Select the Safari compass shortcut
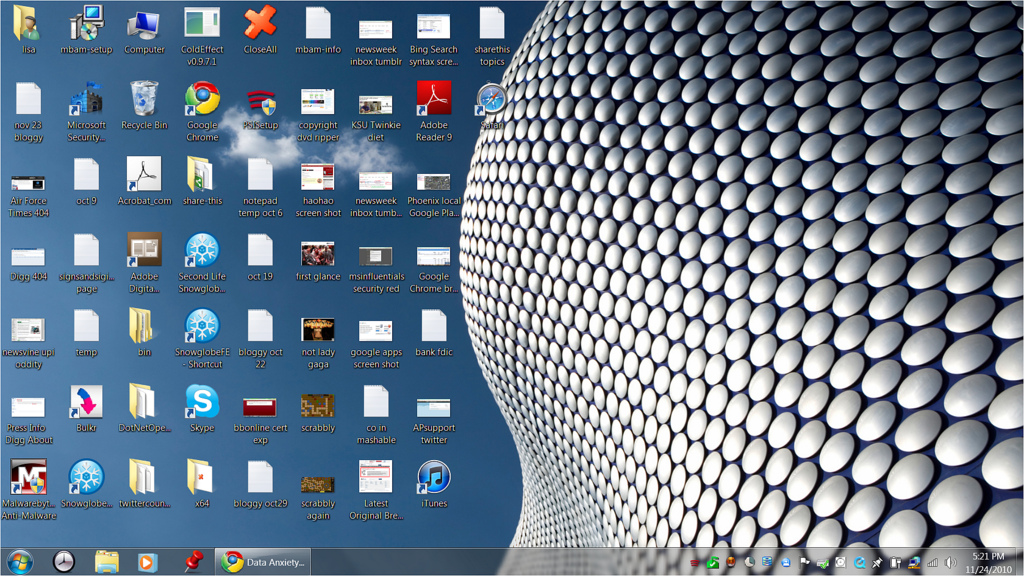The image size is (1024, 576). click(491, 105)
